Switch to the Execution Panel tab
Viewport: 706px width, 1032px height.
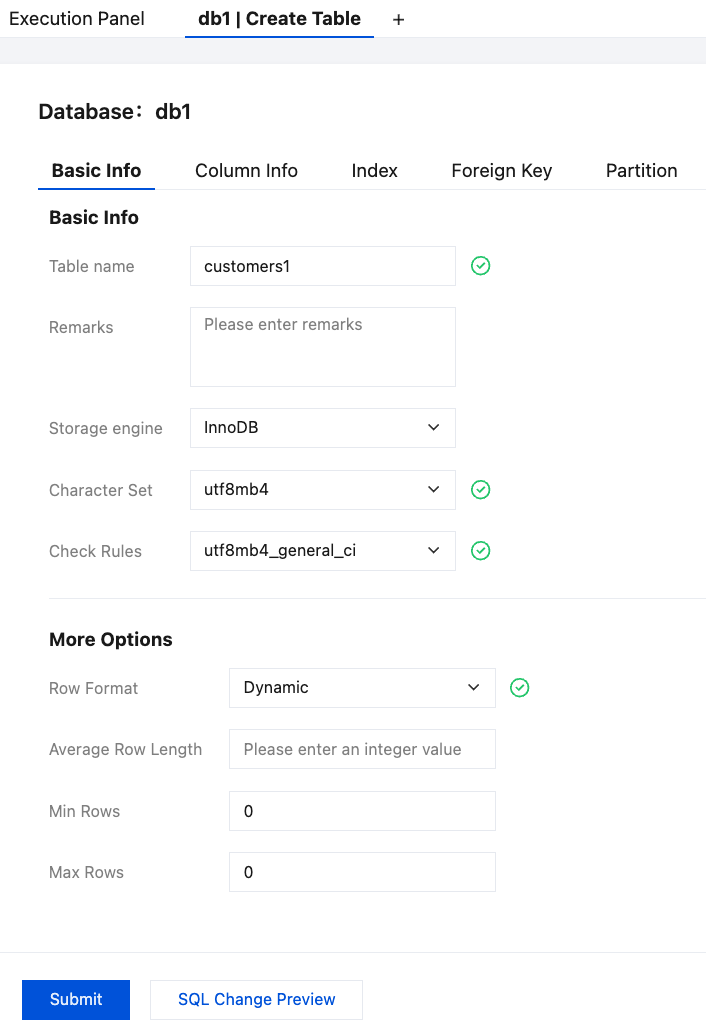(77, 19)
